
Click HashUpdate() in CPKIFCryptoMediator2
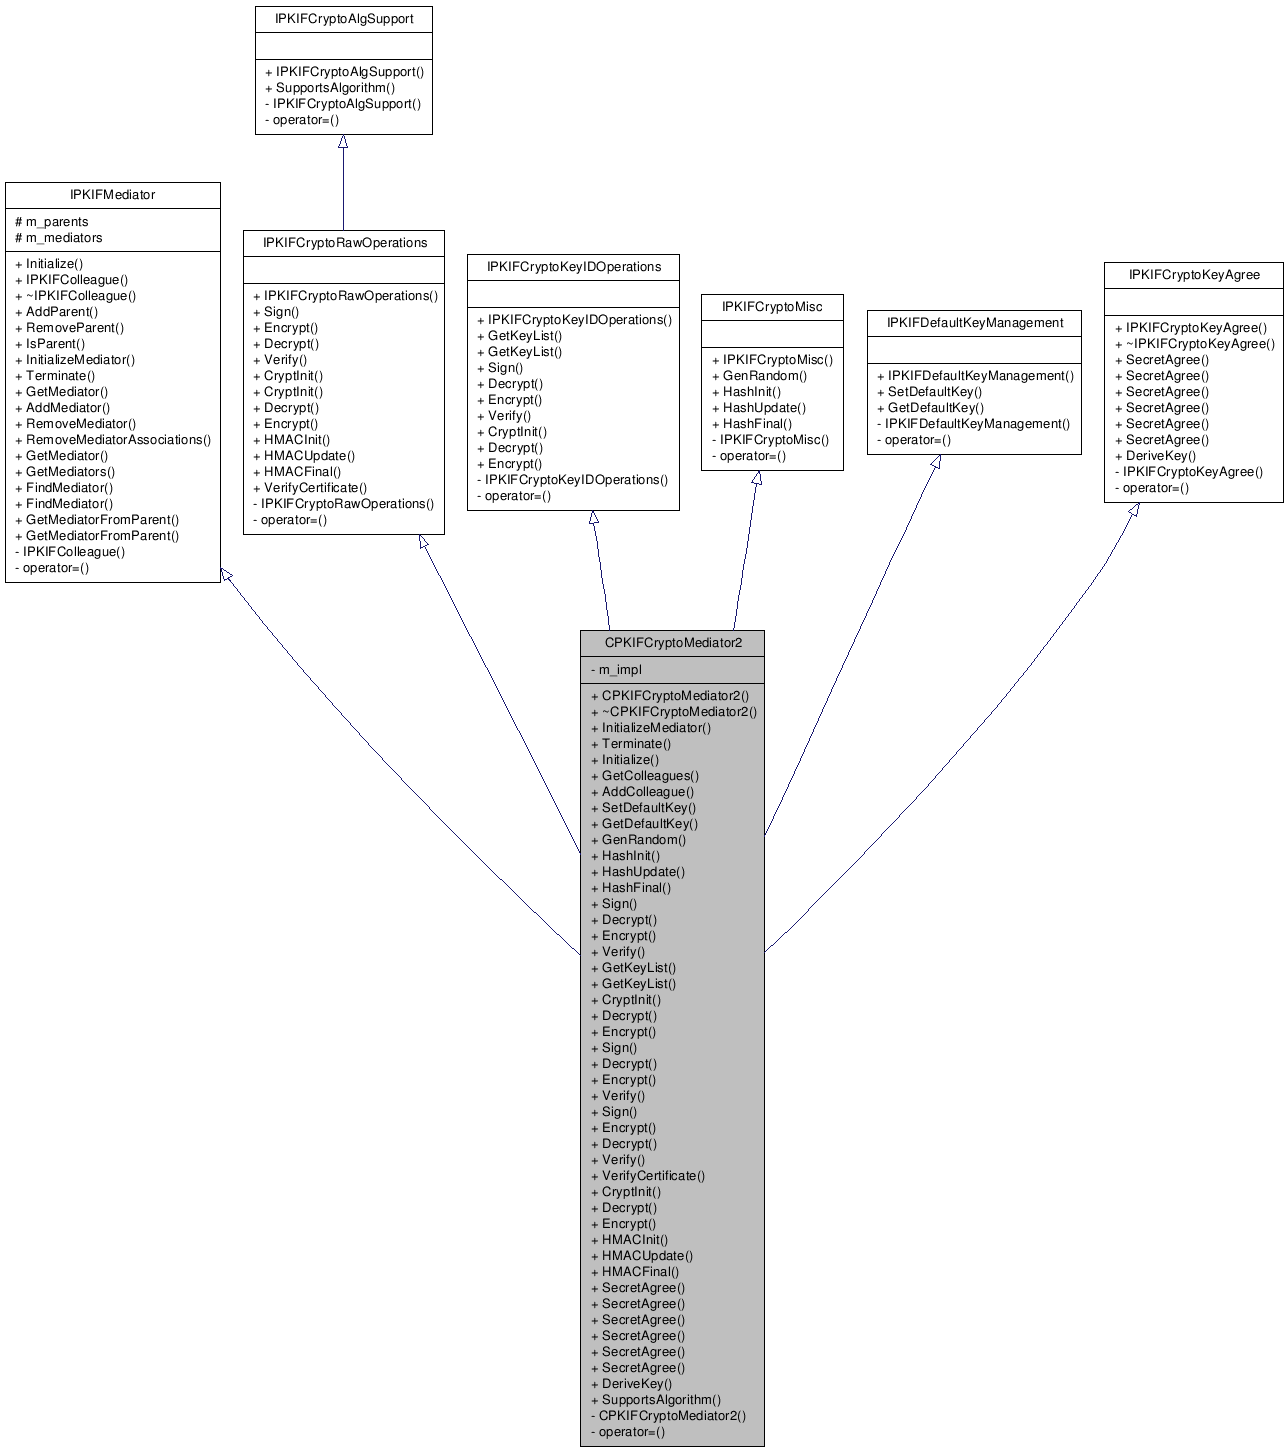[638, 872]
